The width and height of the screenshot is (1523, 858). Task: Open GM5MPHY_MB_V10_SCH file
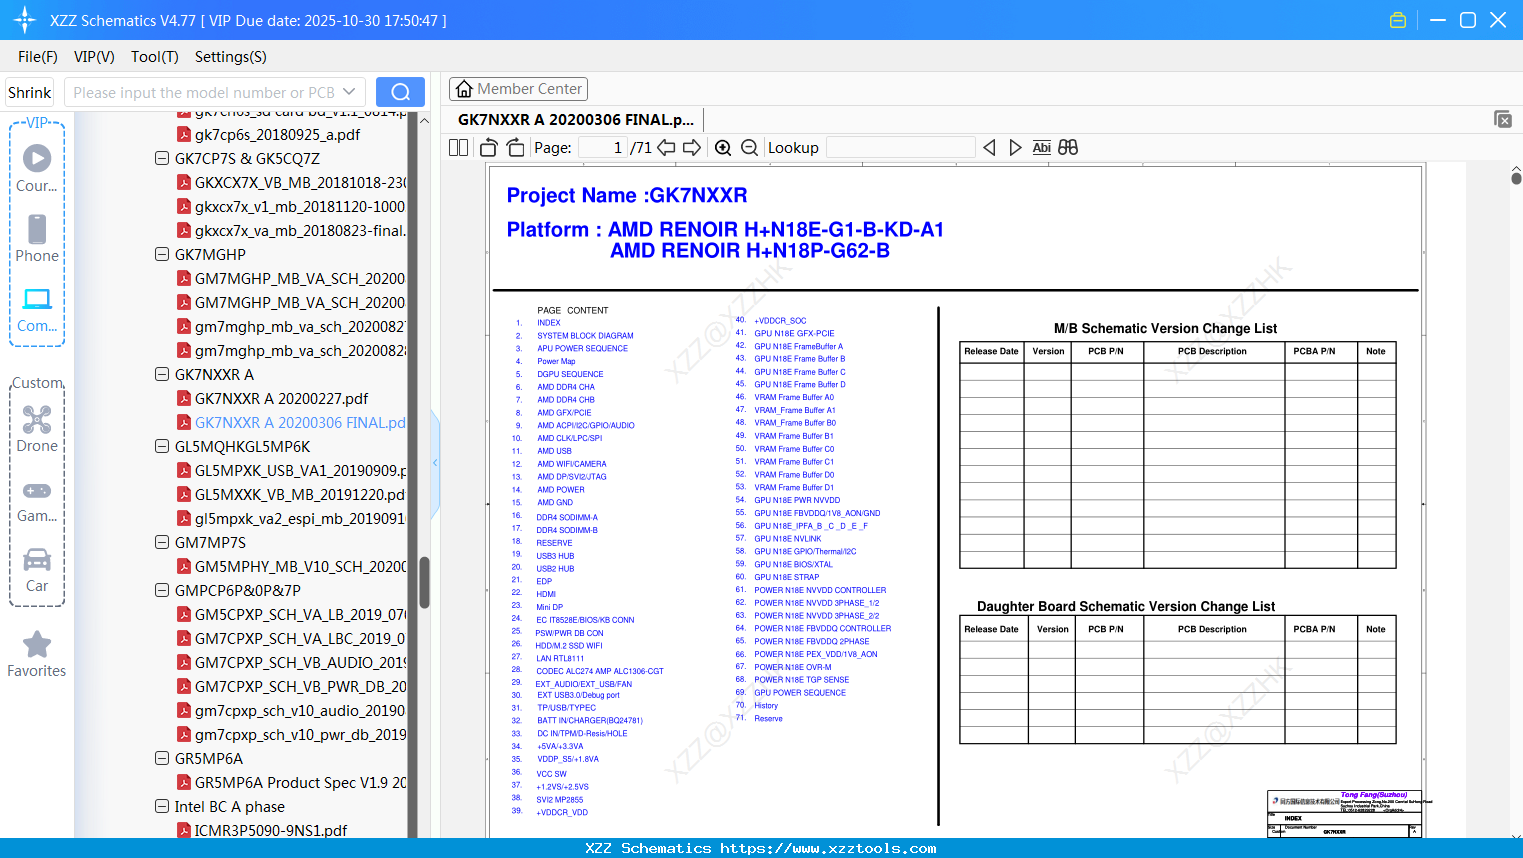coord(300,566)
